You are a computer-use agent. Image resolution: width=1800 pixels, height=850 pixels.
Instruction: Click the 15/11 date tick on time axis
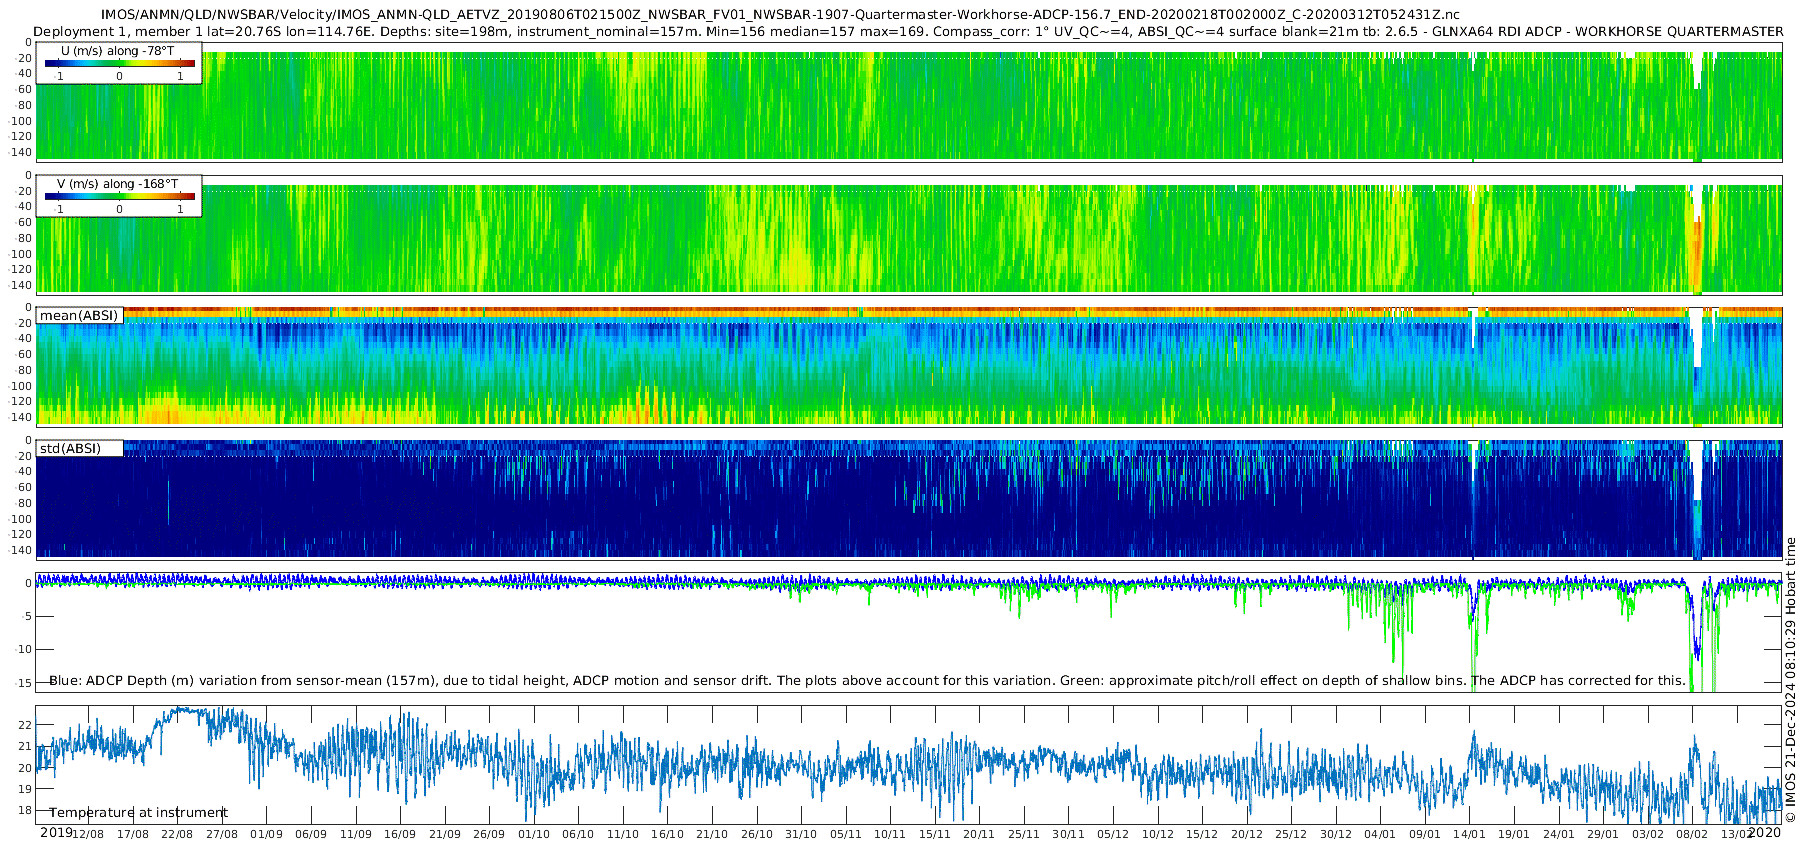[x=934, y=834]
